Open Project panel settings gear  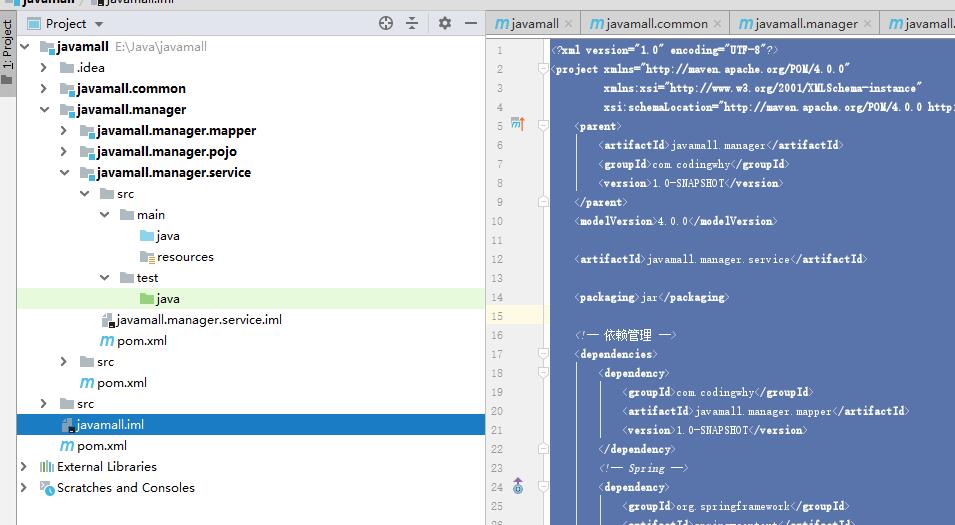445,23
